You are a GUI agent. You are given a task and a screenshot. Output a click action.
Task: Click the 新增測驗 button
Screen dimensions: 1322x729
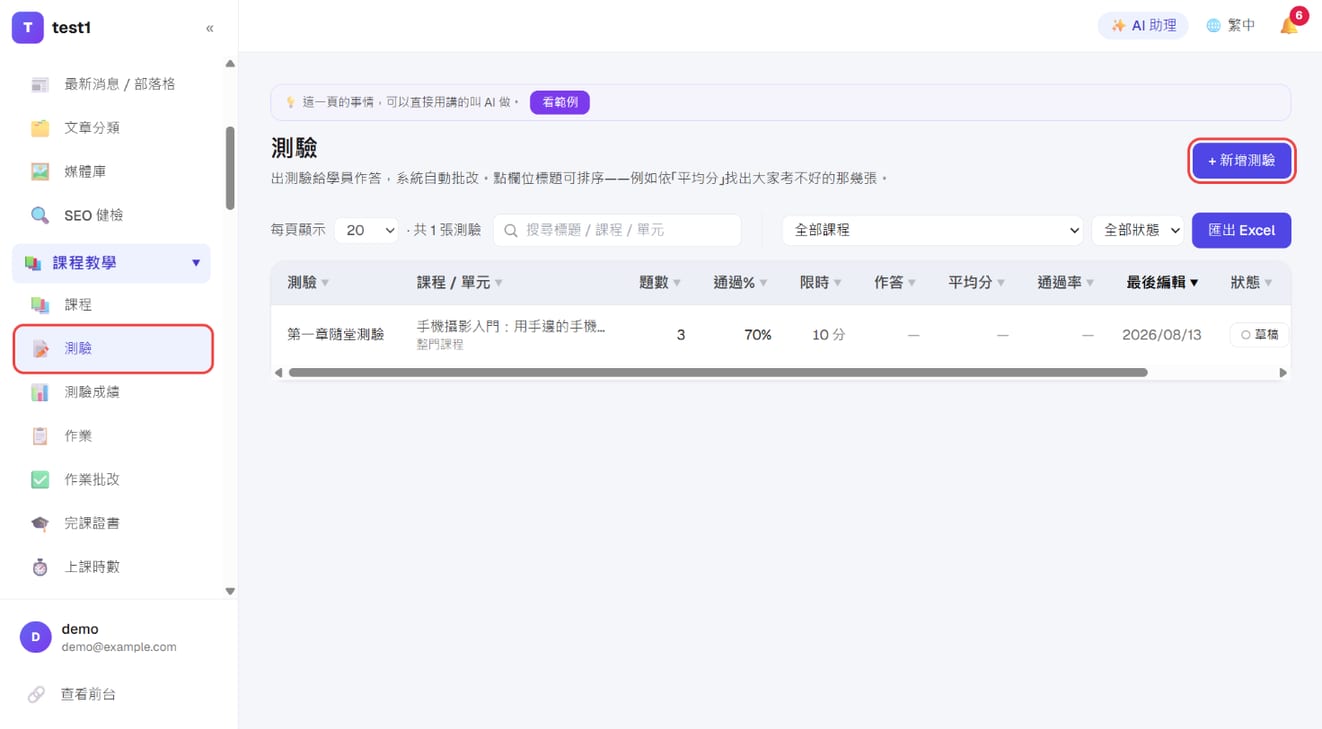(x=1241, y=160)
